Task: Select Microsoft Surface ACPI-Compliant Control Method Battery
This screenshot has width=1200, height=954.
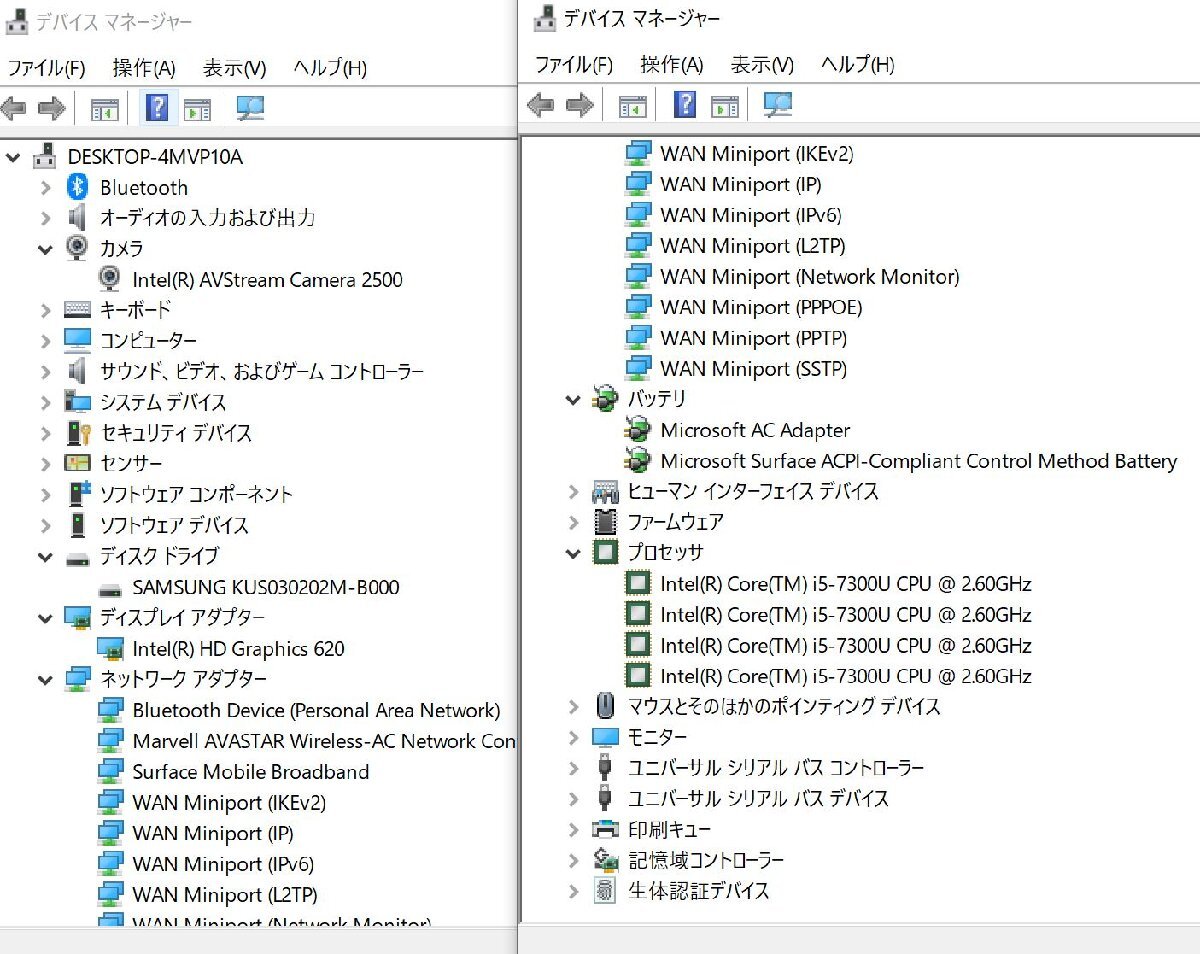Action: pos(918,461)
